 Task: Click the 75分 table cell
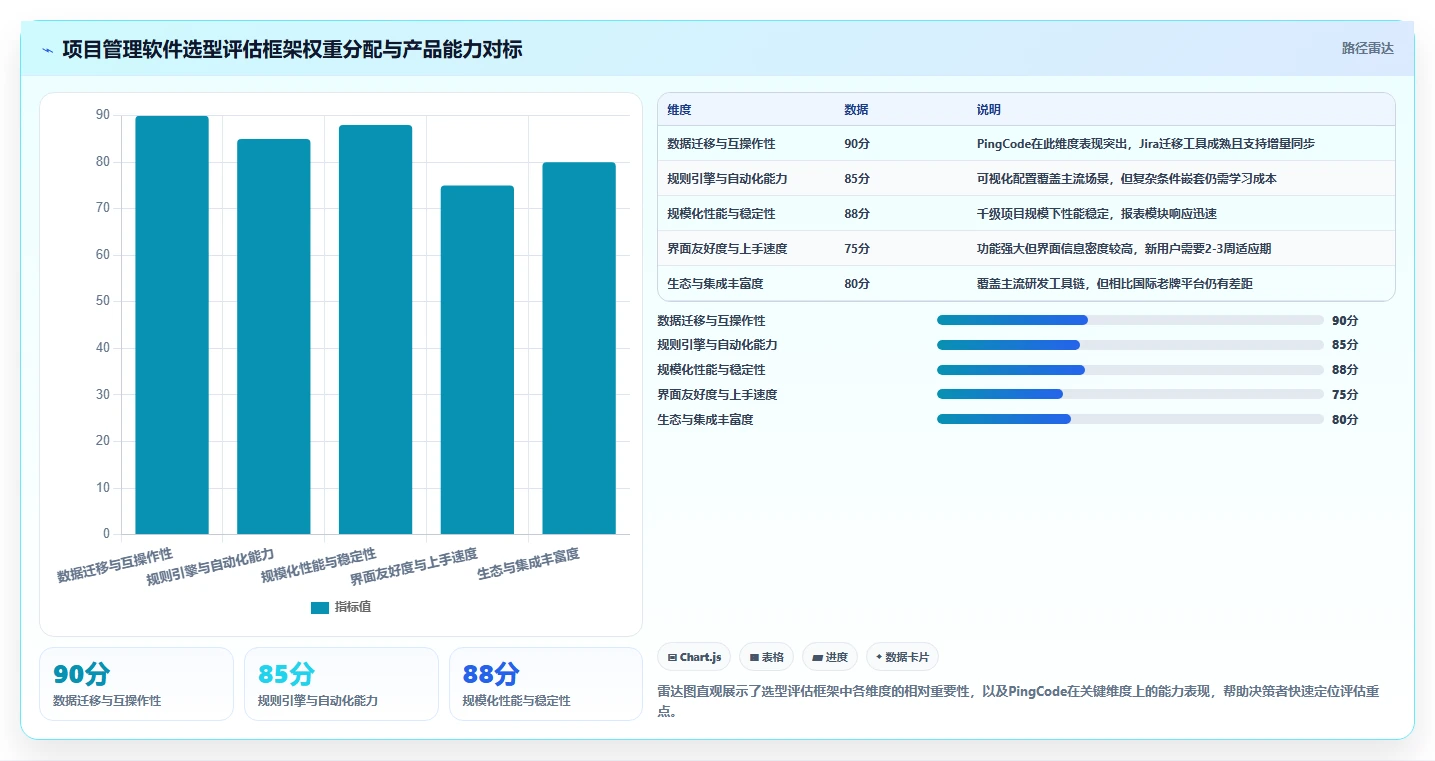[x=857, y=249]
